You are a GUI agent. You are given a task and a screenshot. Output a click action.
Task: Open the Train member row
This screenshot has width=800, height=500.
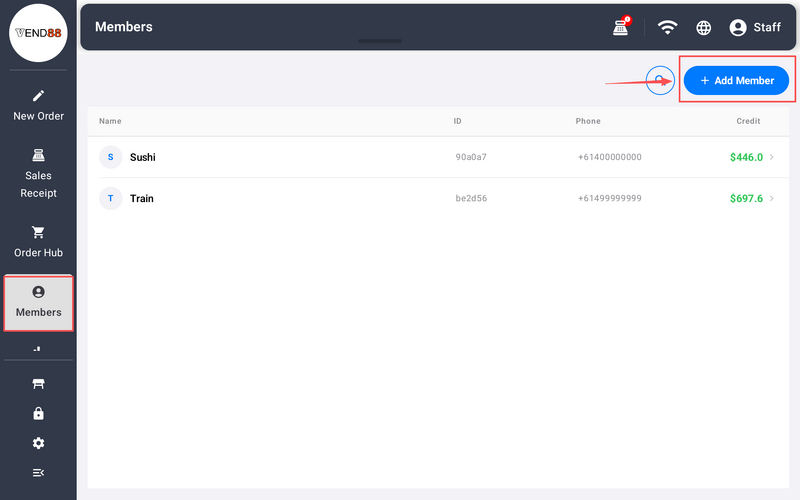pos(438,198)
